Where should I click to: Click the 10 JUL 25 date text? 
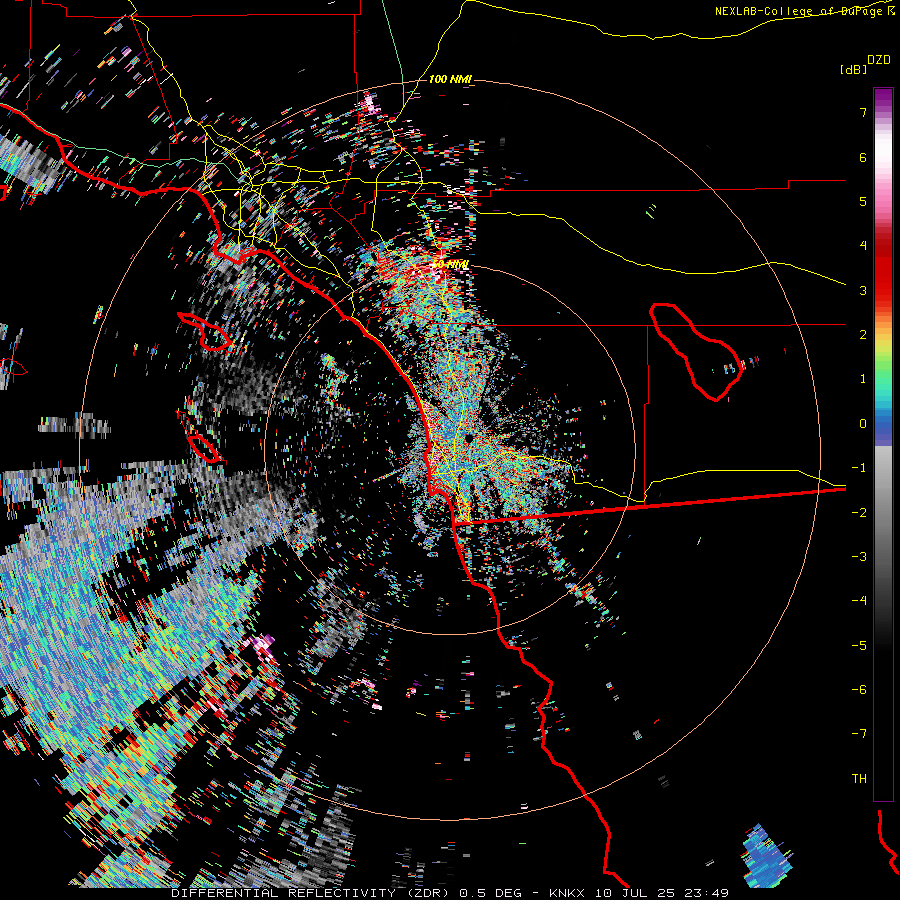[x=636, y=893]
